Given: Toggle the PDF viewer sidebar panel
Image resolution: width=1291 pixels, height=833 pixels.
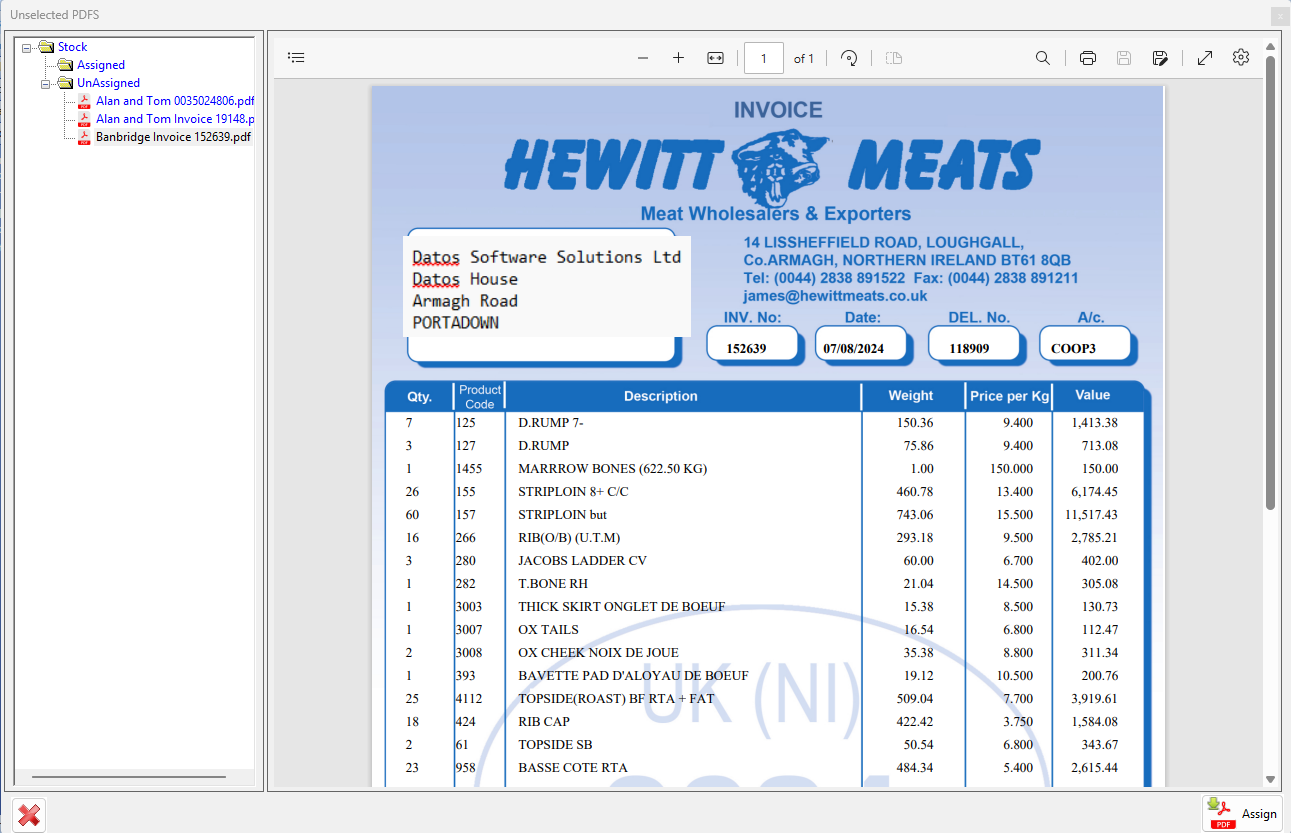Looking at the screenshot, I should tap(296, 58).
